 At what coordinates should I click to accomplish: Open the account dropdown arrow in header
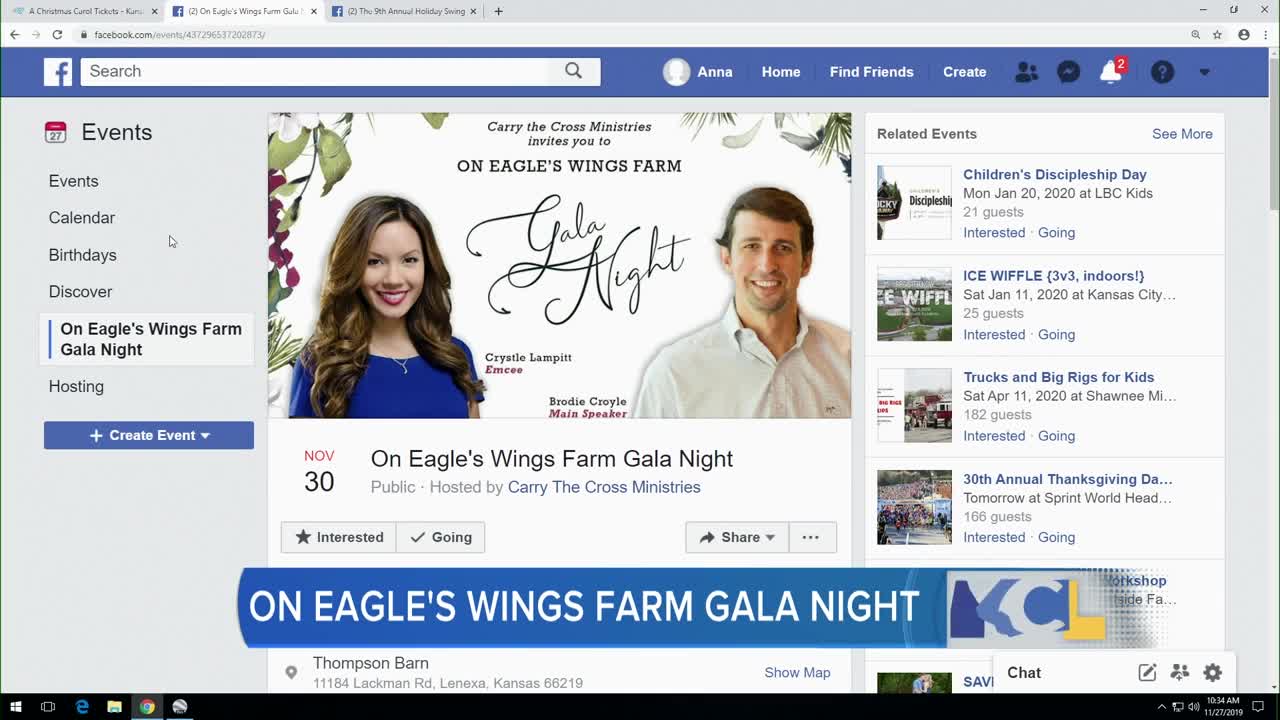pos(1204,72)
